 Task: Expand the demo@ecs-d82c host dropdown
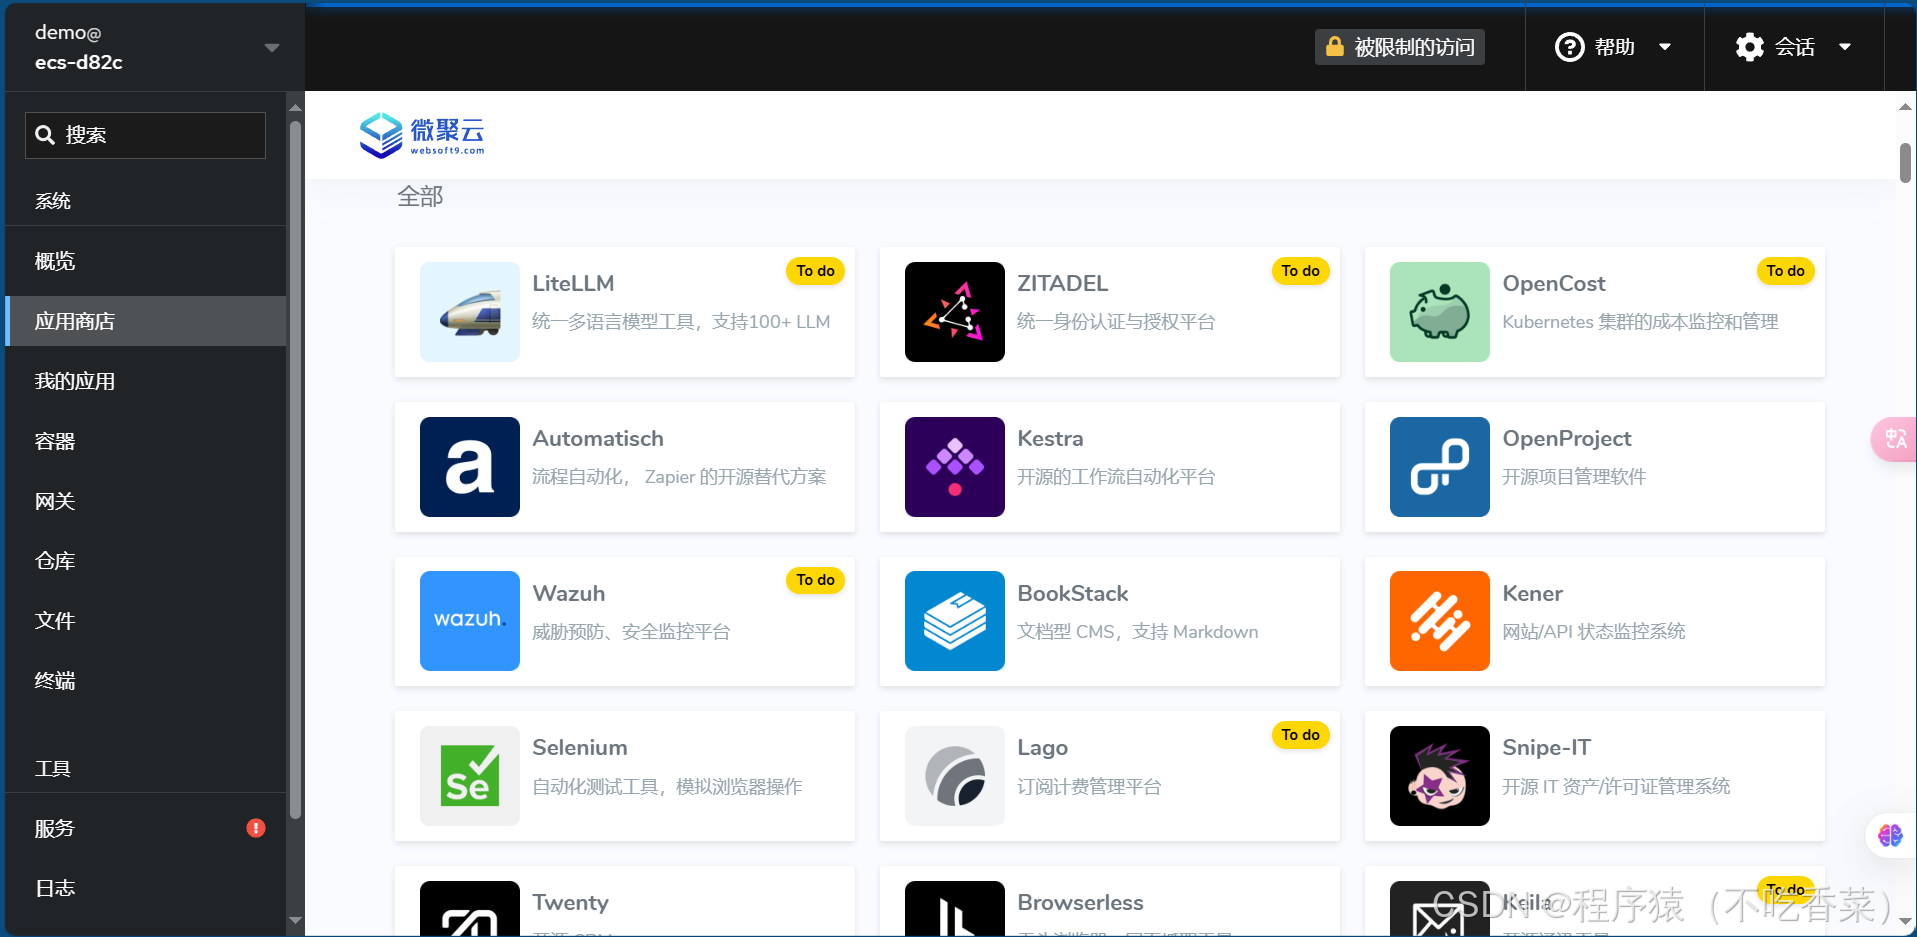click(x=271, y=48)
